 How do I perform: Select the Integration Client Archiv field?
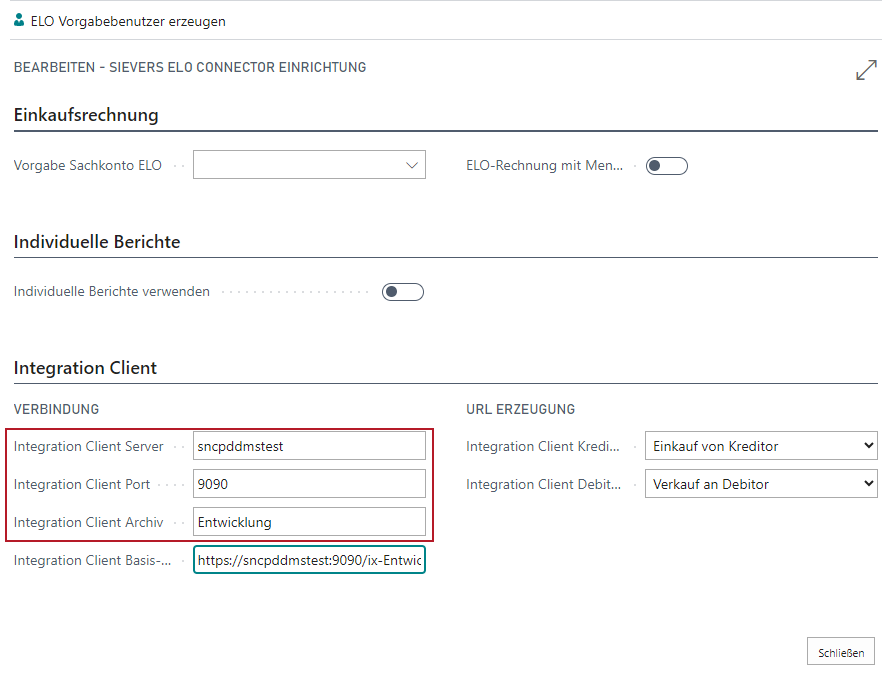pyautogui.click(x=309, y=522)
